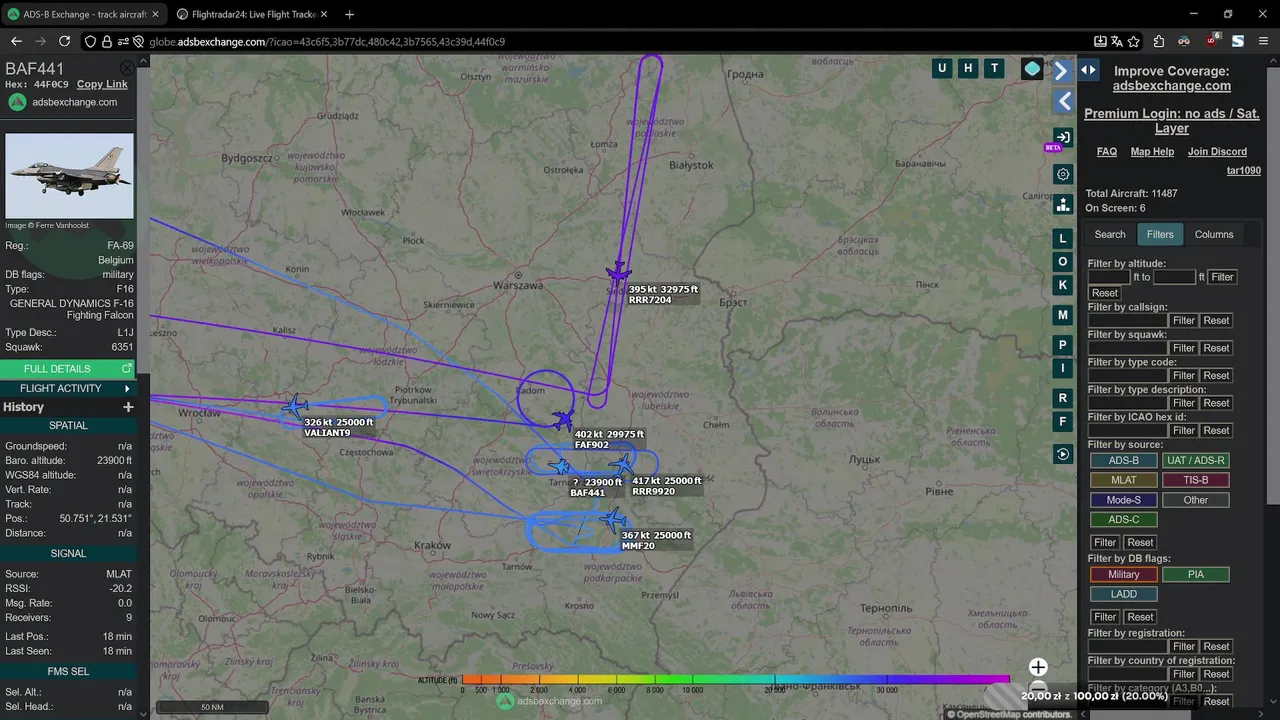Toggle the F map button
The width and height of the screenshot is (1280, 720).
pyautogui.click(x=1063, y=421)
